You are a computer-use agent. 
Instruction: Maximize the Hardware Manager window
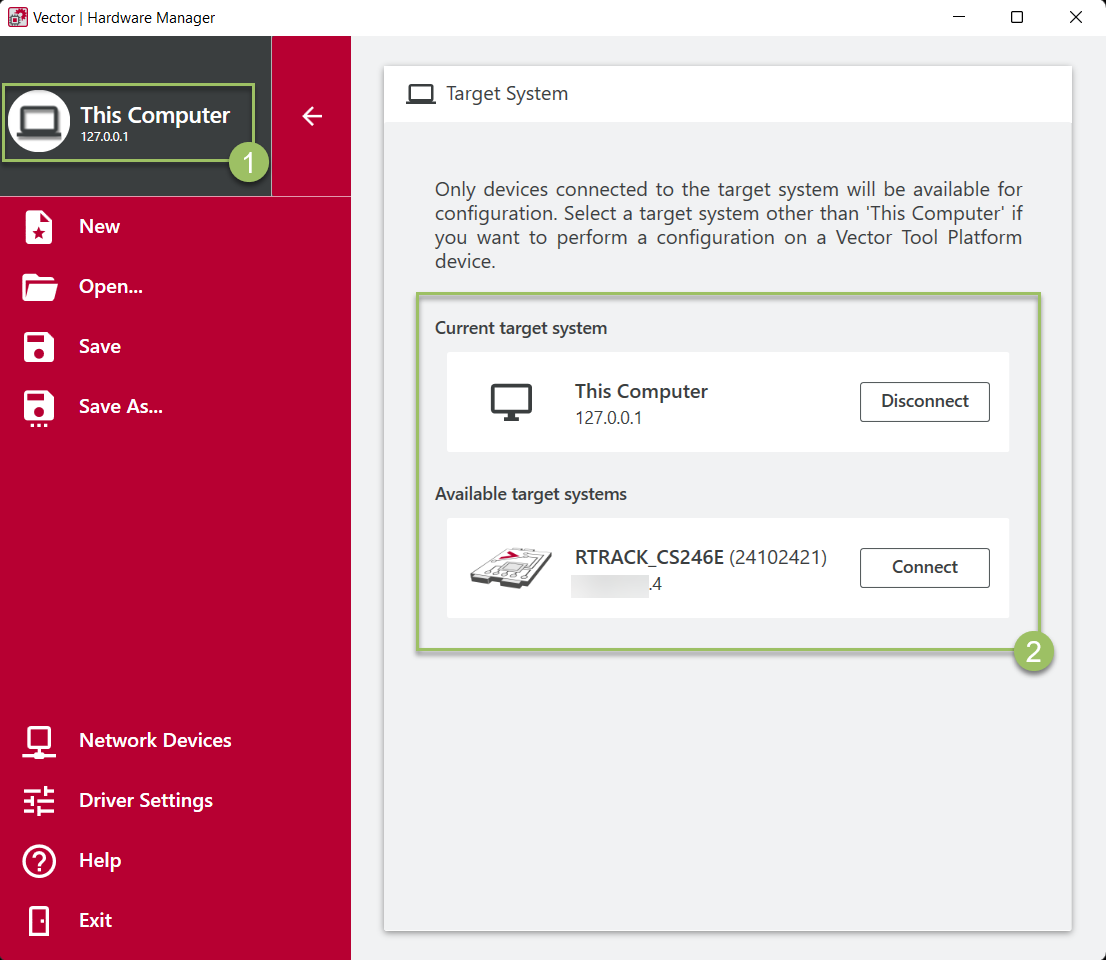1017,18
